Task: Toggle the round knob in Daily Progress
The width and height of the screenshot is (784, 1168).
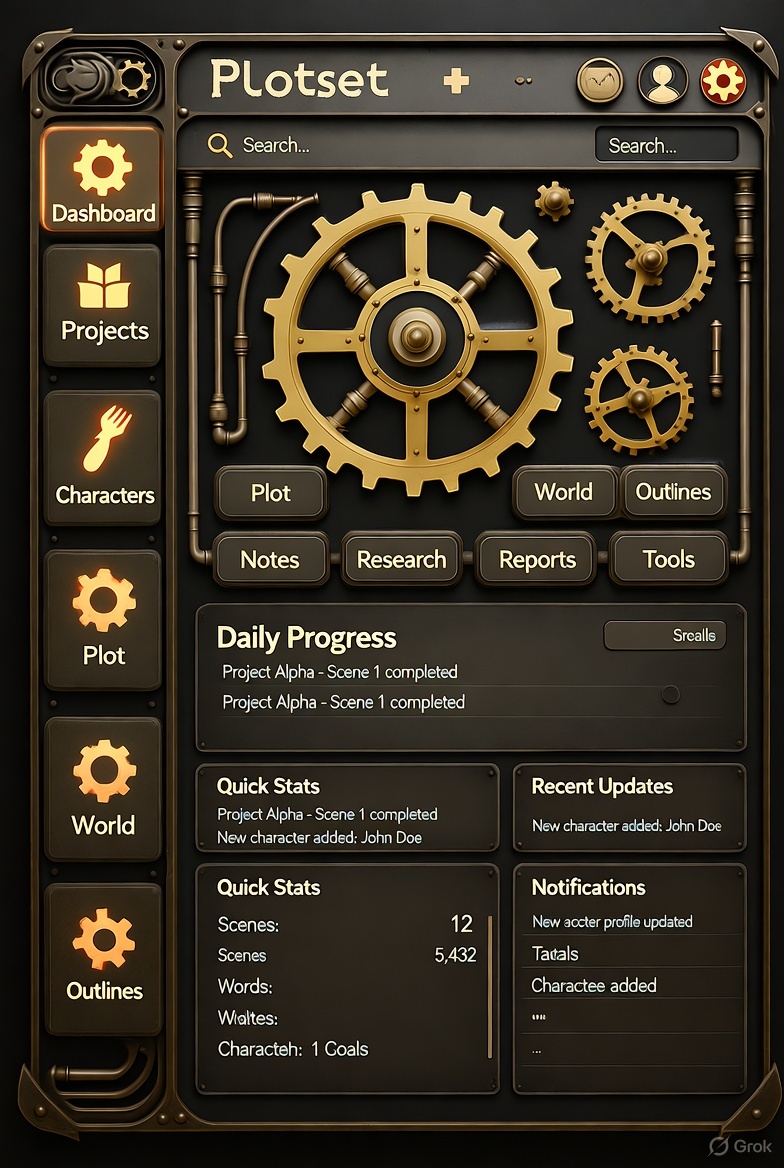Action: coord(671,694)
